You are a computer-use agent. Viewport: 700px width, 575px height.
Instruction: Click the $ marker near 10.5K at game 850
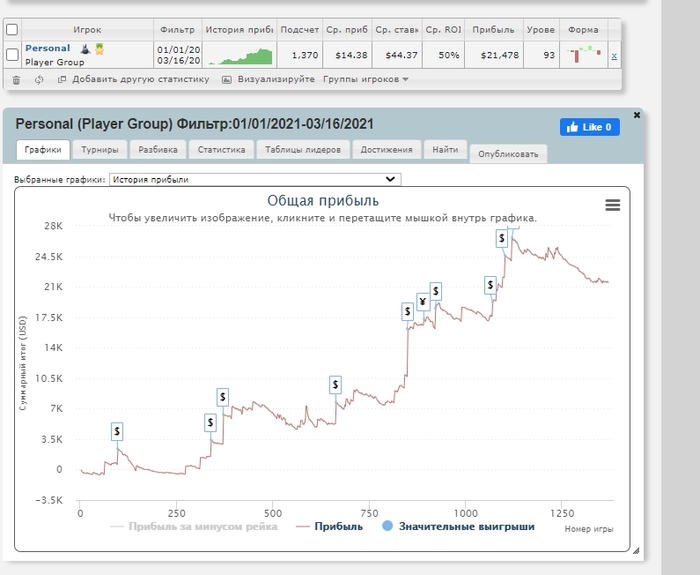point(407,311)
